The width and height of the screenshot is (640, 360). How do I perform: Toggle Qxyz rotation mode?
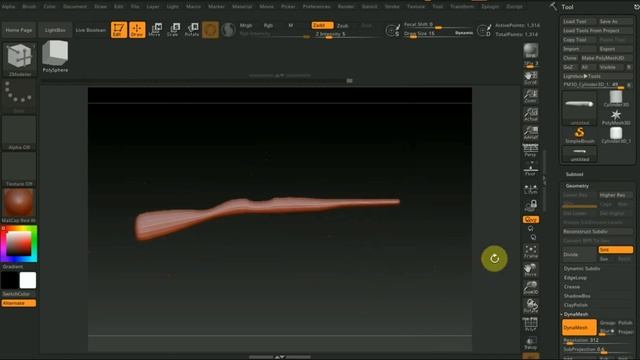pyautogui.click(x=531, y=220)
